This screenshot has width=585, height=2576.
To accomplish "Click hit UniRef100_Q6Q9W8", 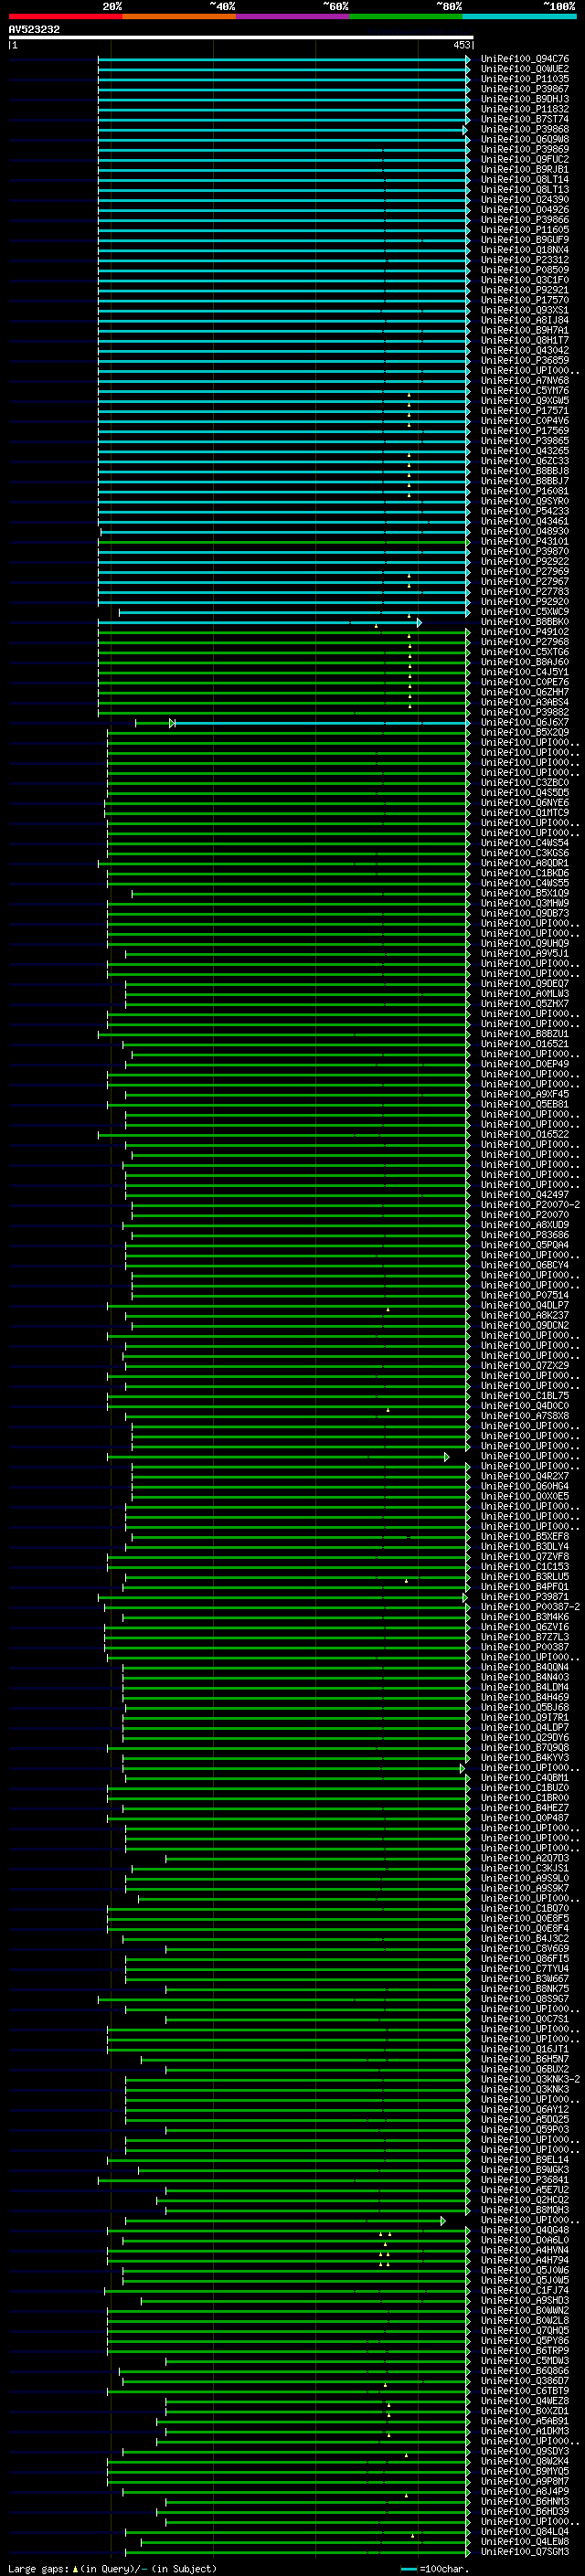I will [x=525, y=139].
